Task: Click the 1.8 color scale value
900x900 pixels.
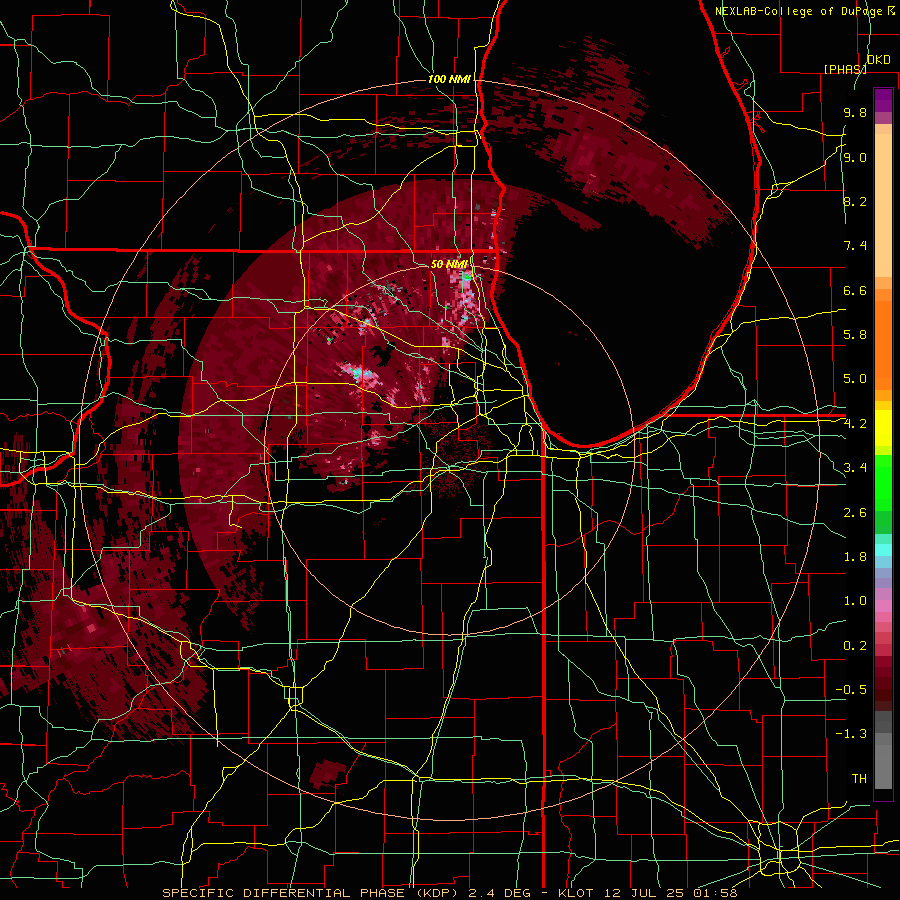Action: point(855,557)
